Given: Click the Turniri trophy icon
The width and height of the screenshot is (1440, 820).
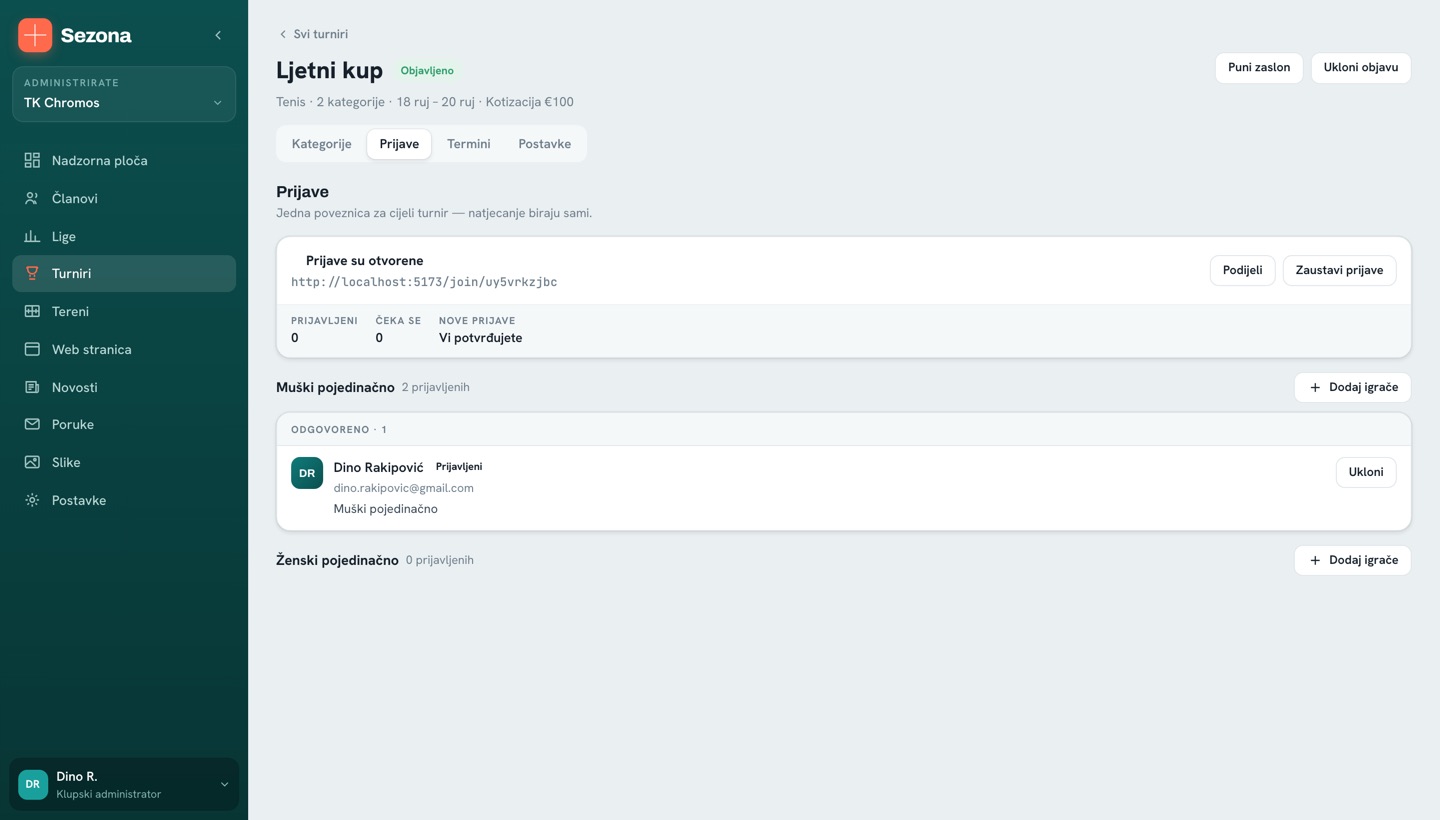Looking at the screenshot, I should coord(32,273).
